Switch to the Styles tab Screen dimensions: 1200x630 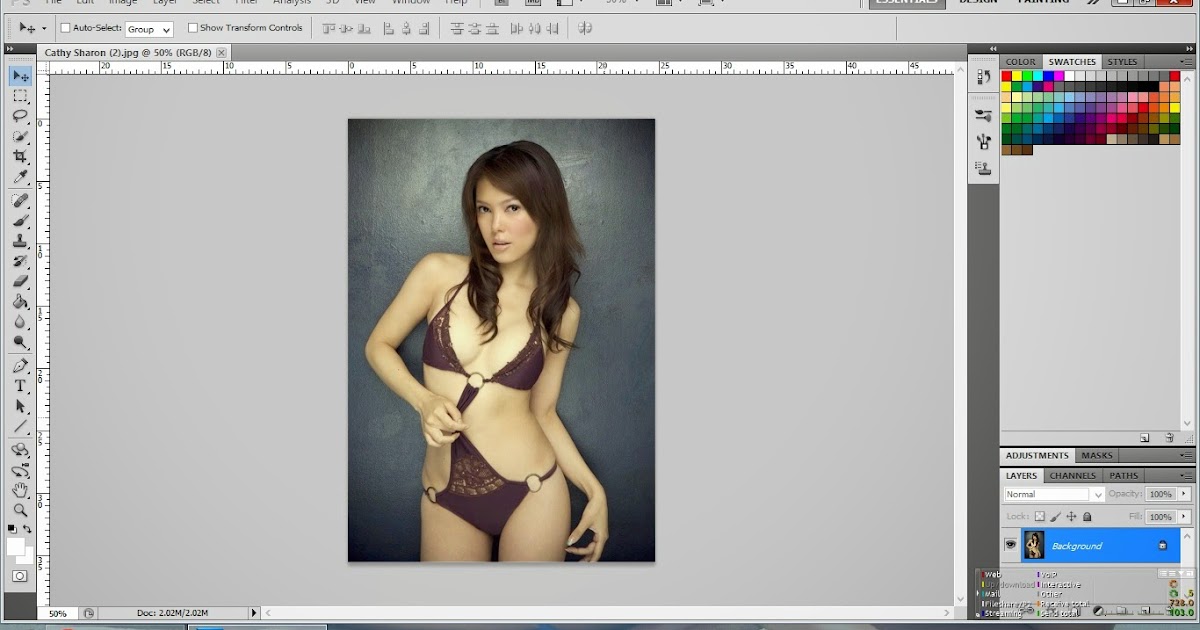(1122, 62)
